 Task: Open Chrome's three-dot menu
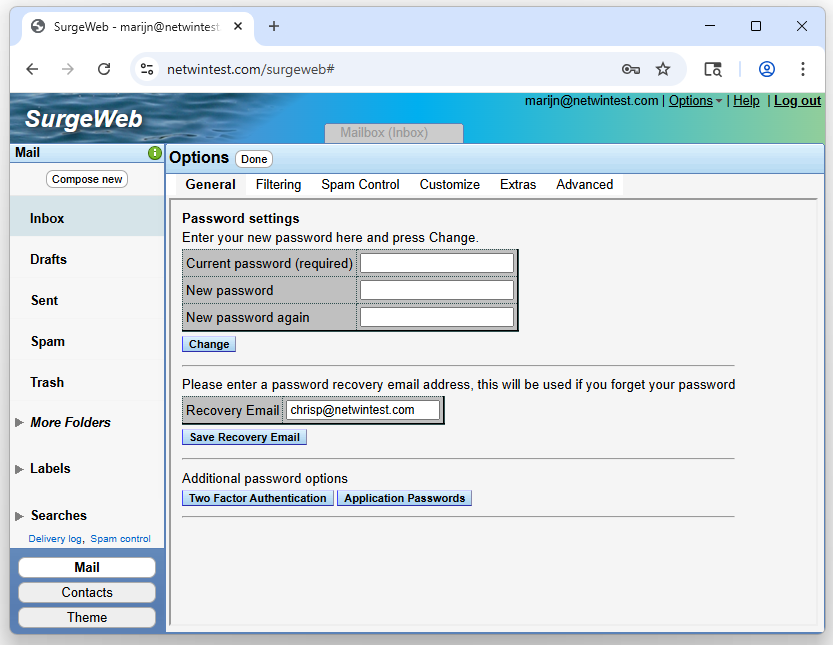(x=803, y=69)
